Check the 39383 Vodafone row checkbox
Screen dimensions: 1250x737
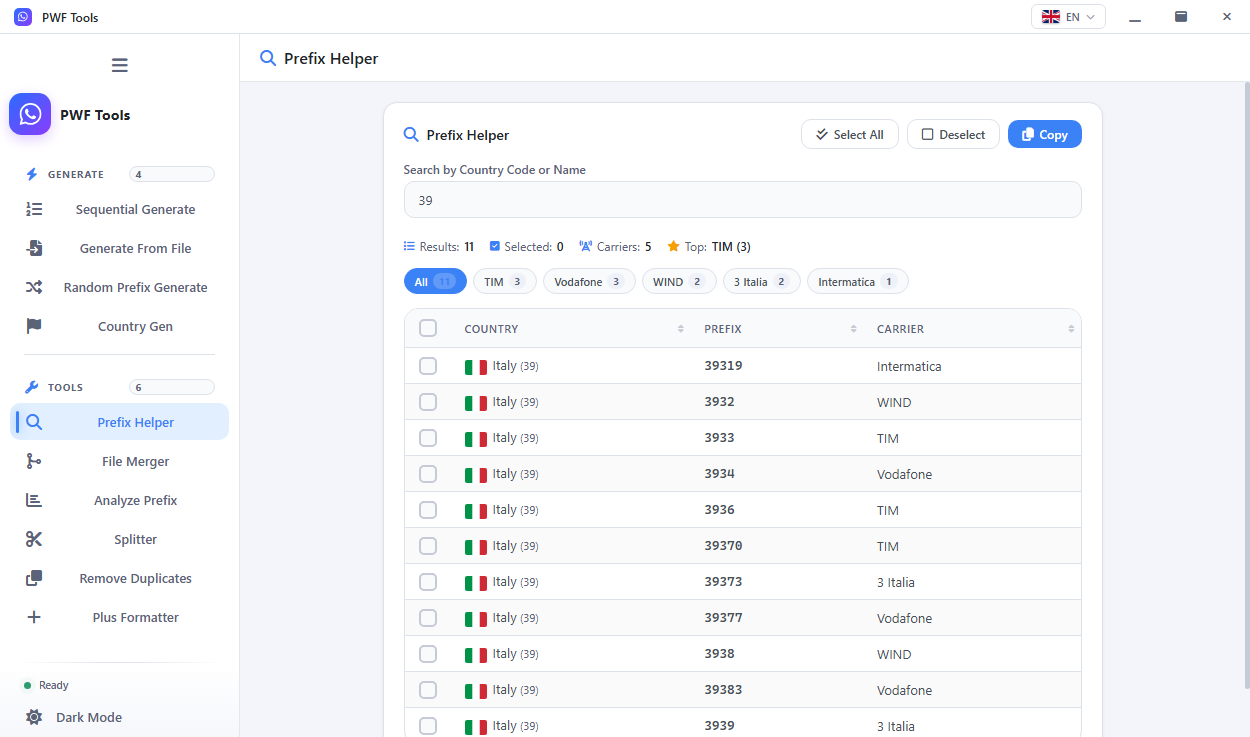pyautogui.click(x=428, y=690)
